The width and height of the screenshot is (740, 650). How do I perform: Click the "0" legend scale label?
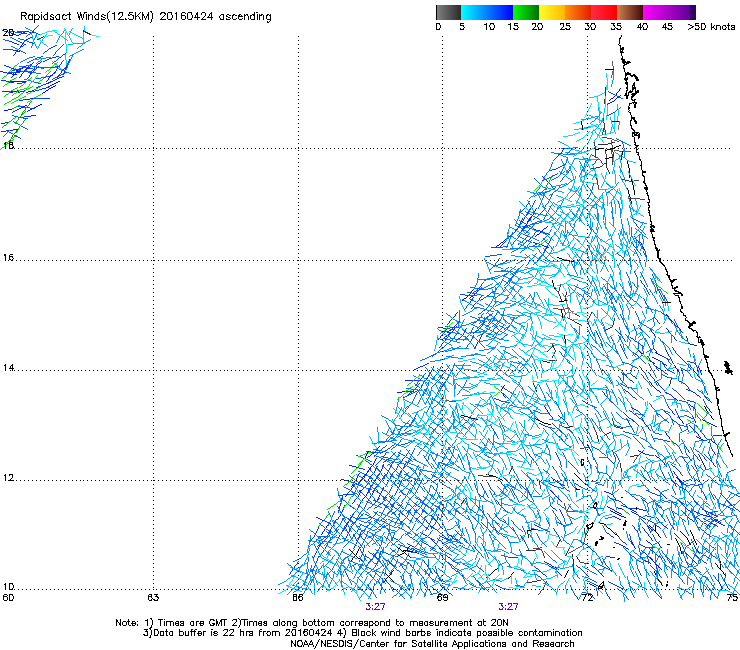tap(438, 27)
